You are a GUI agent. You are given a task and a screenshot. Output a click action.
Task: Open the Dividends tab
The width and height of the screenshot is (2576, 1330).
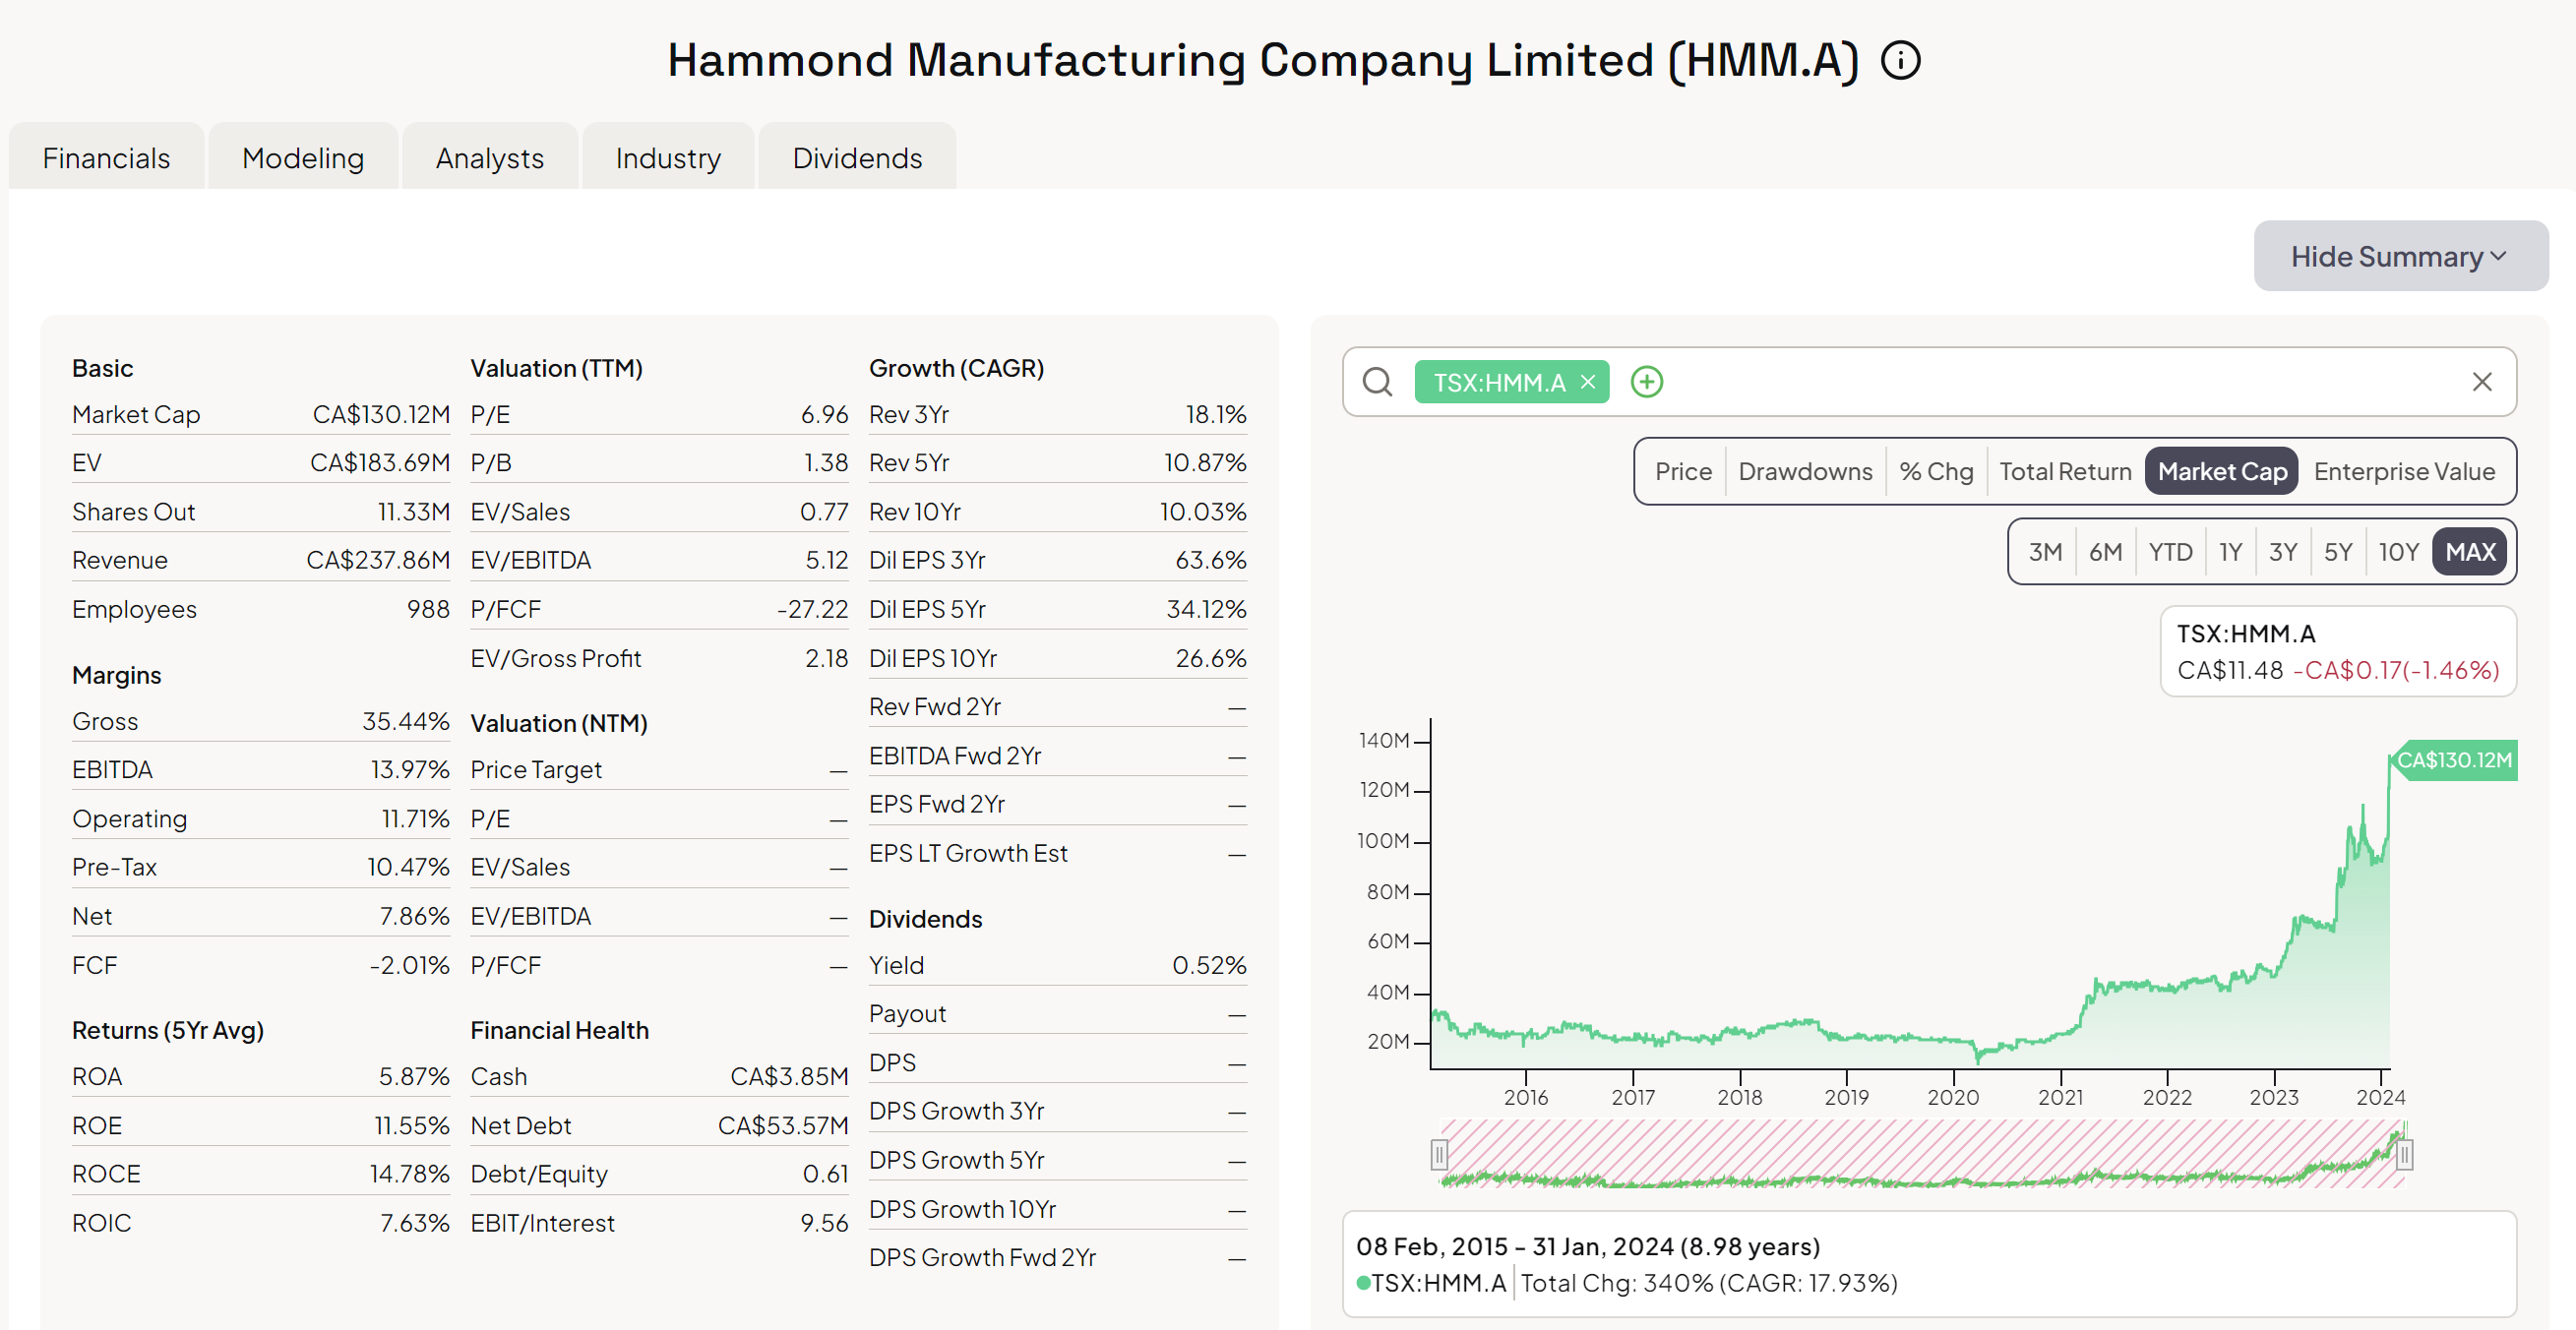(x=856, y=158)
